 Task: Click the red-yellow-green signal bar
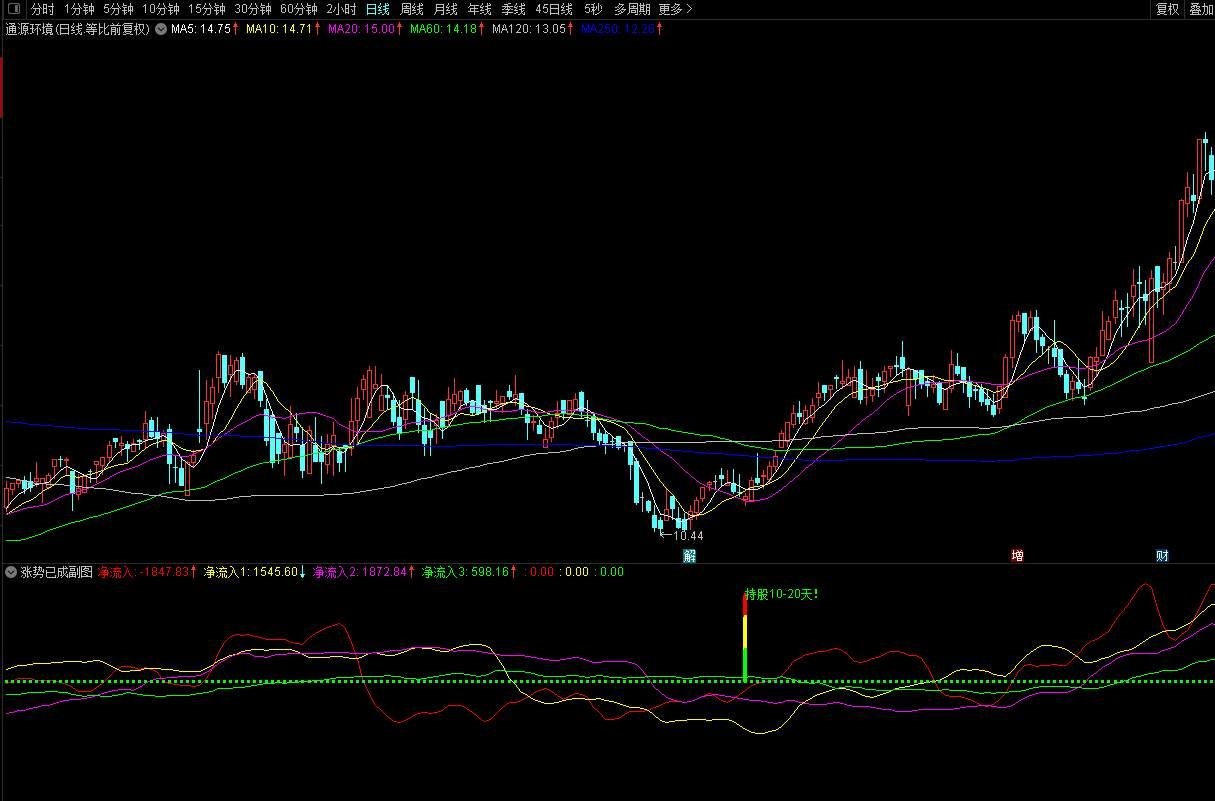(x=745, y=638)
